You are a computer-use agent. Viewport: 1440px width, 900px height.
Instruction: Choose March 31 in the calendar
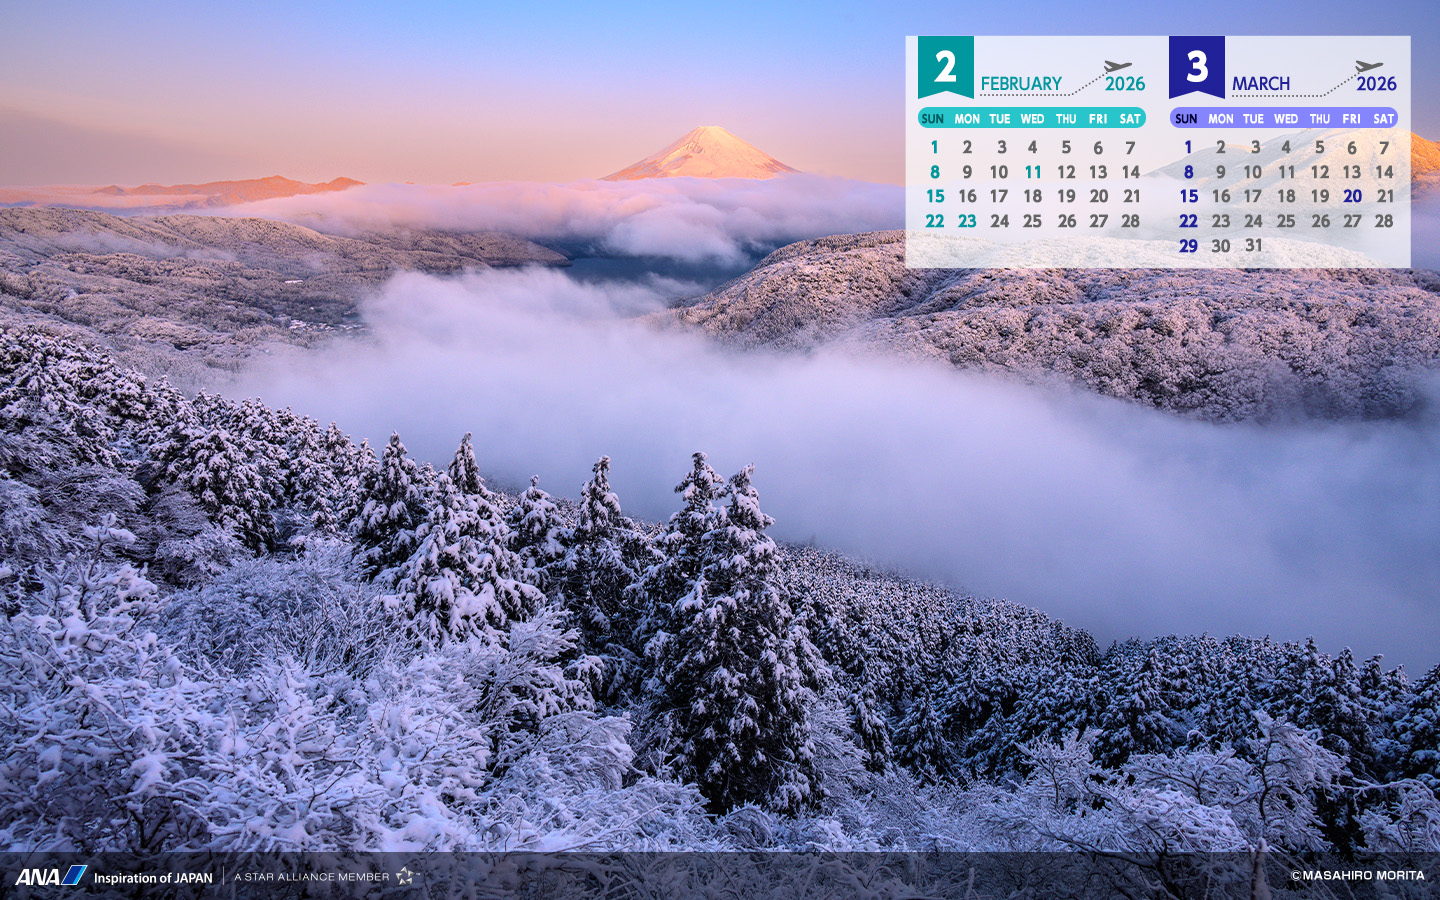1254,246
